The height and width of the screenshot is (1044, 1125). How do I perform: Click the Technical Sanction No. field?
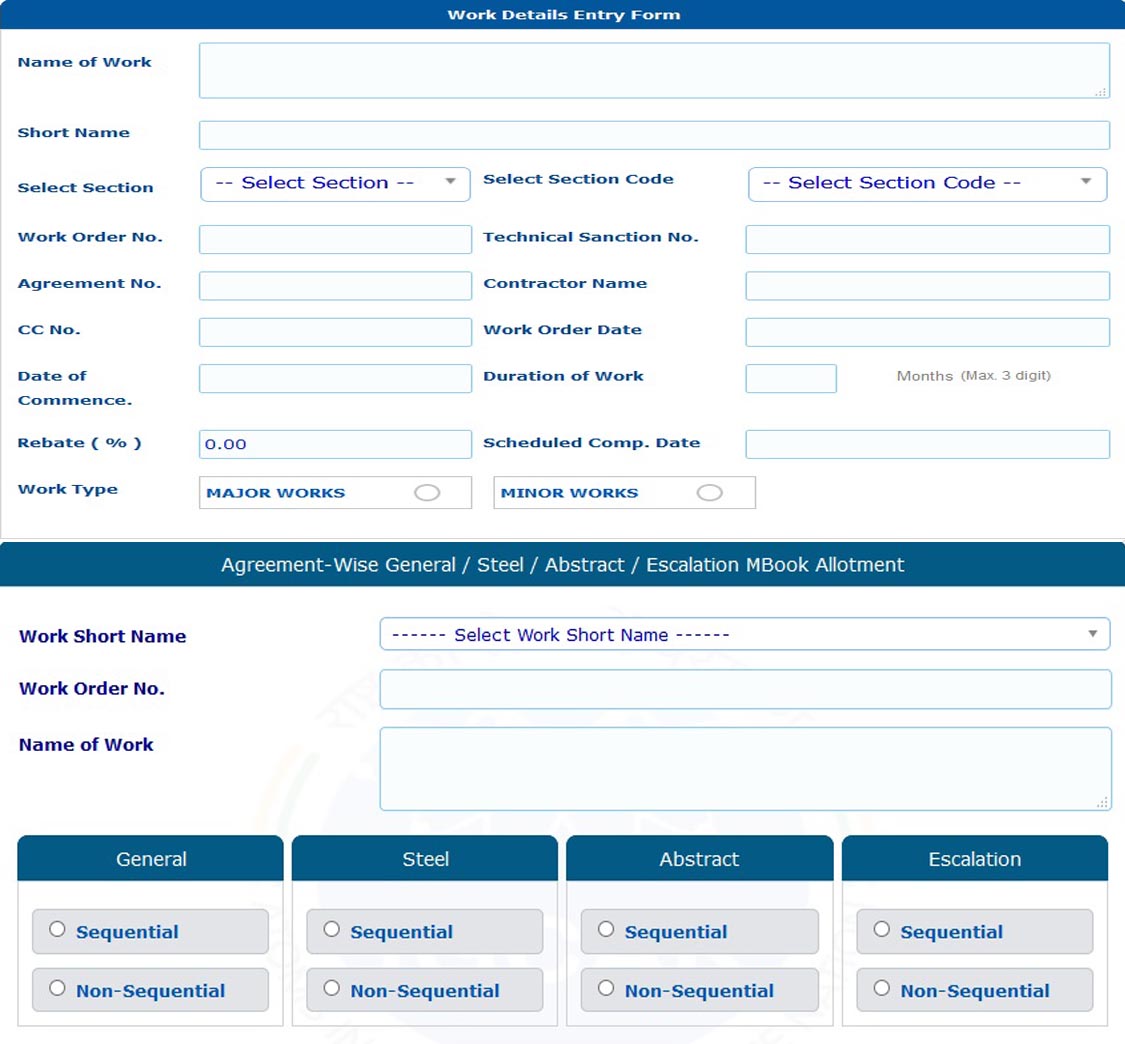(x=927, y=239)
